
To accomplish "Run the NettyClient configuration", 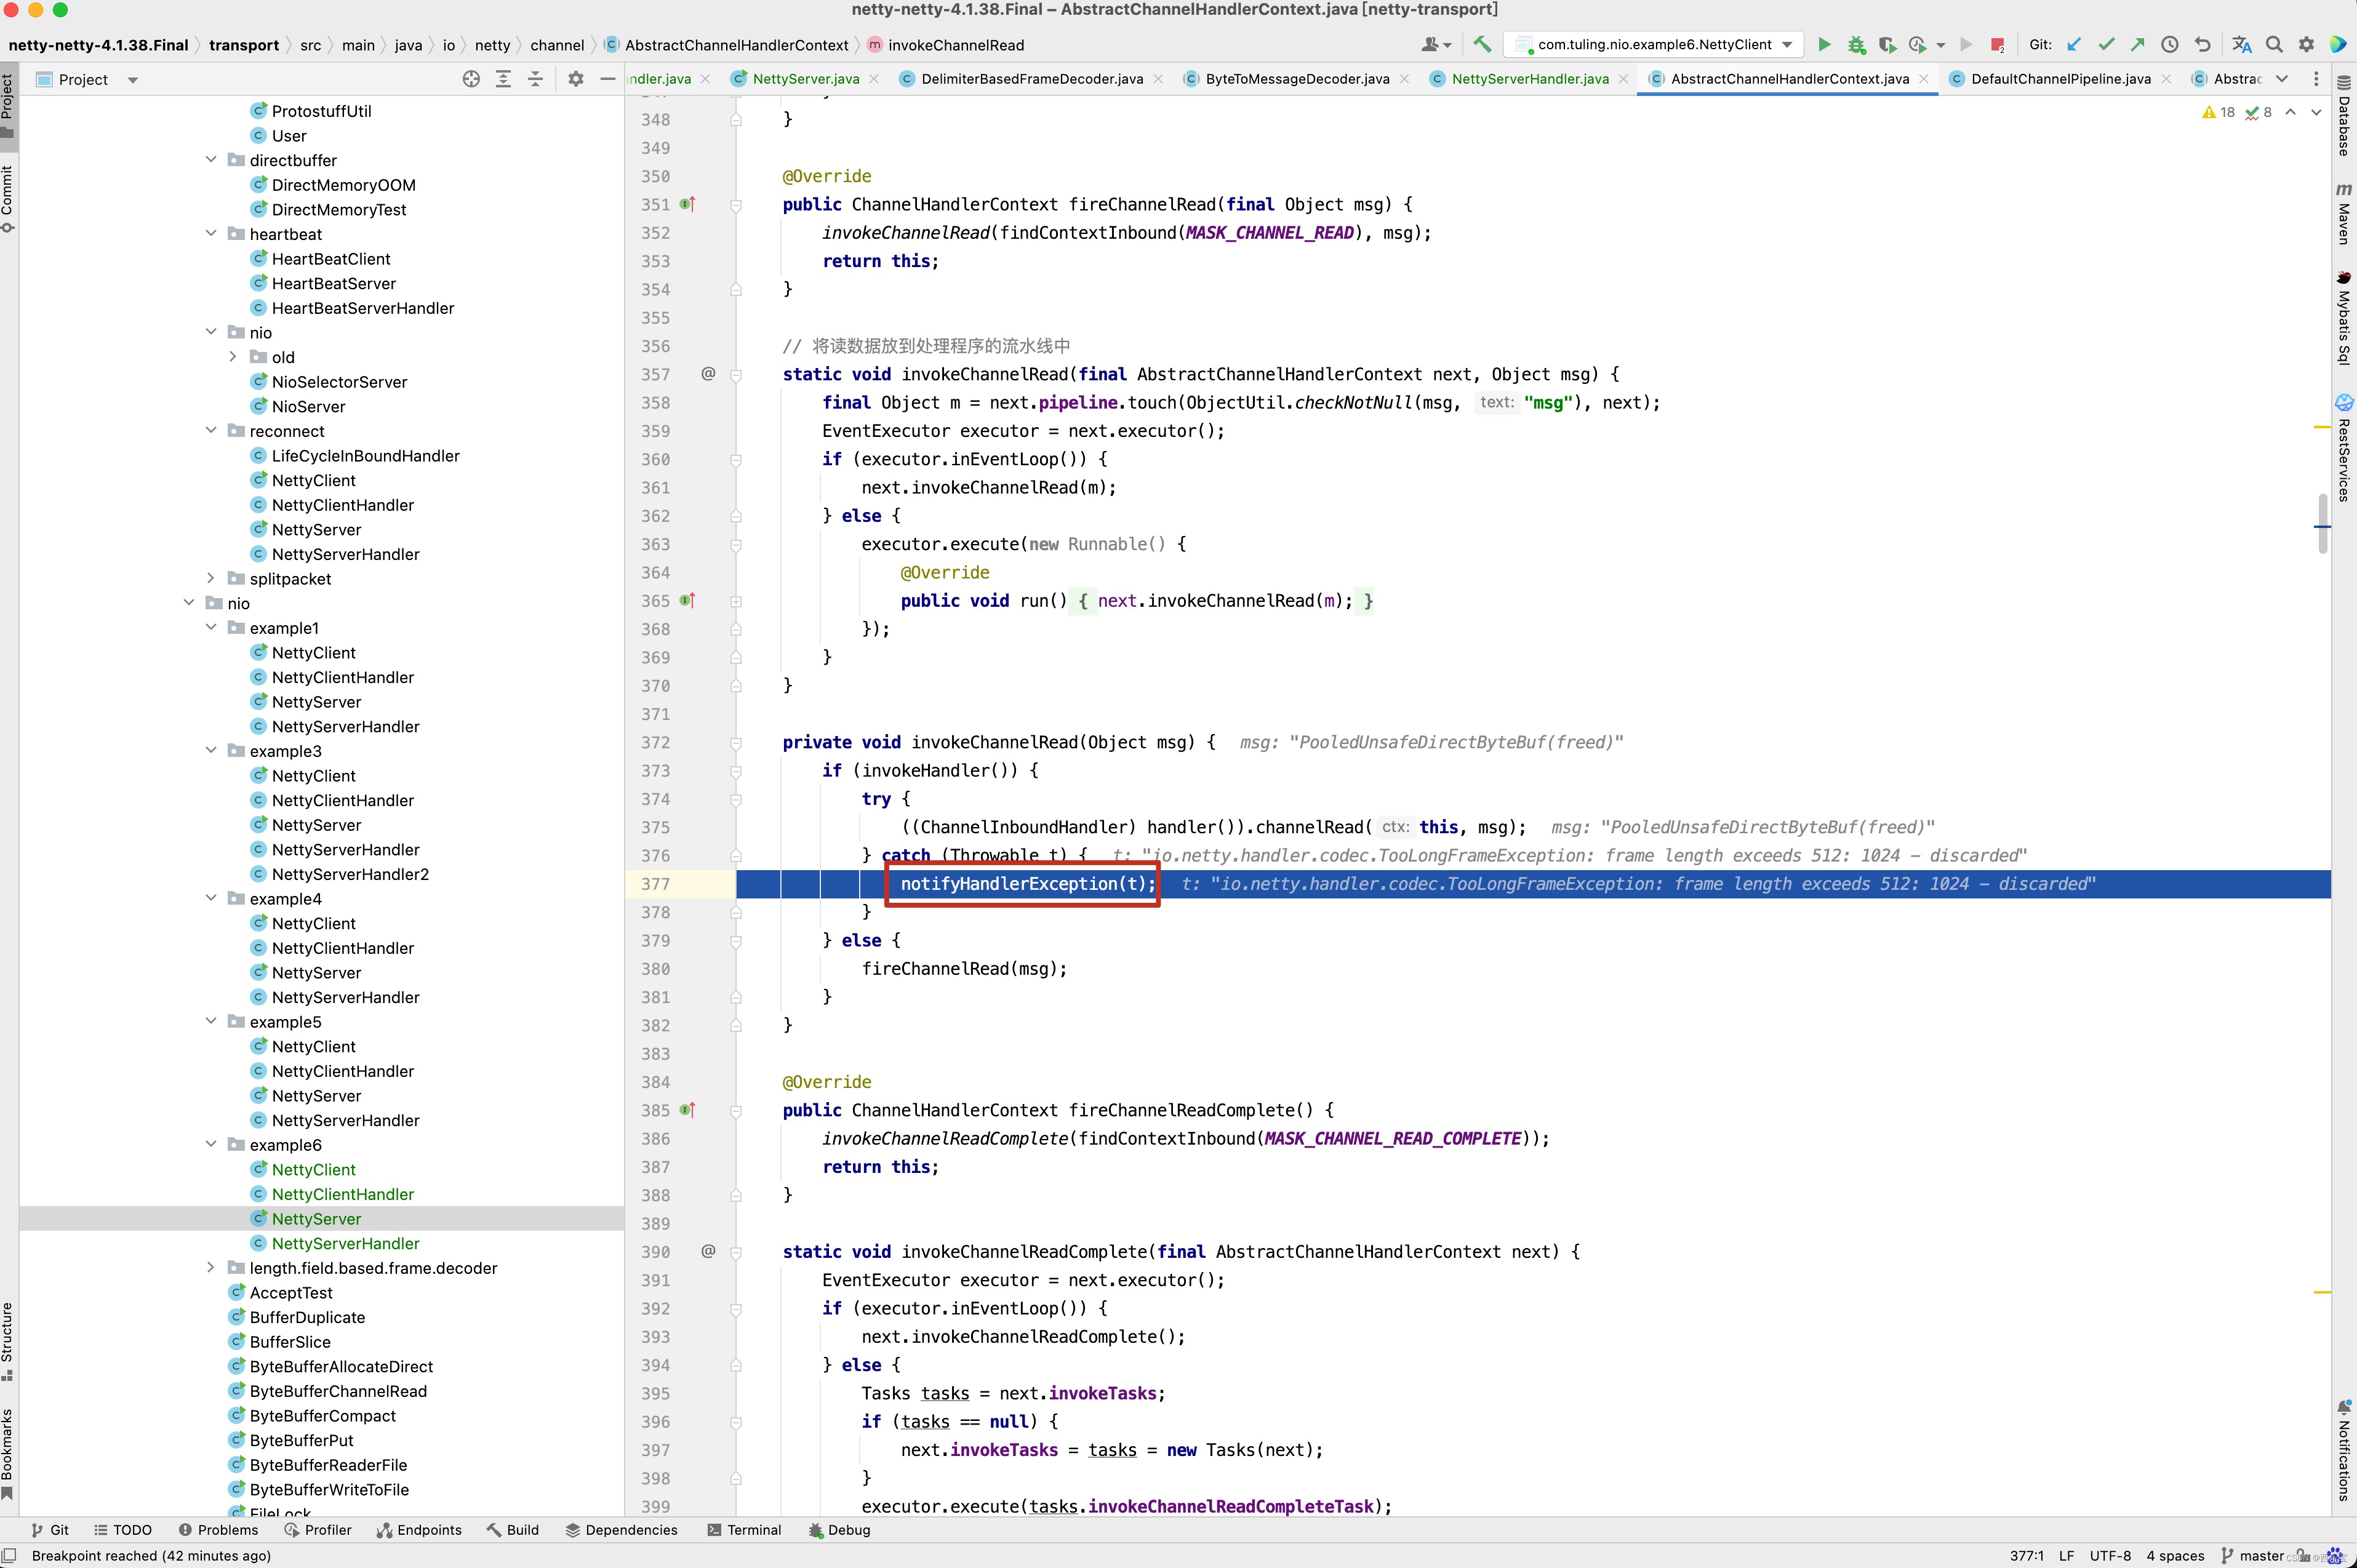I will [1824, 45].
